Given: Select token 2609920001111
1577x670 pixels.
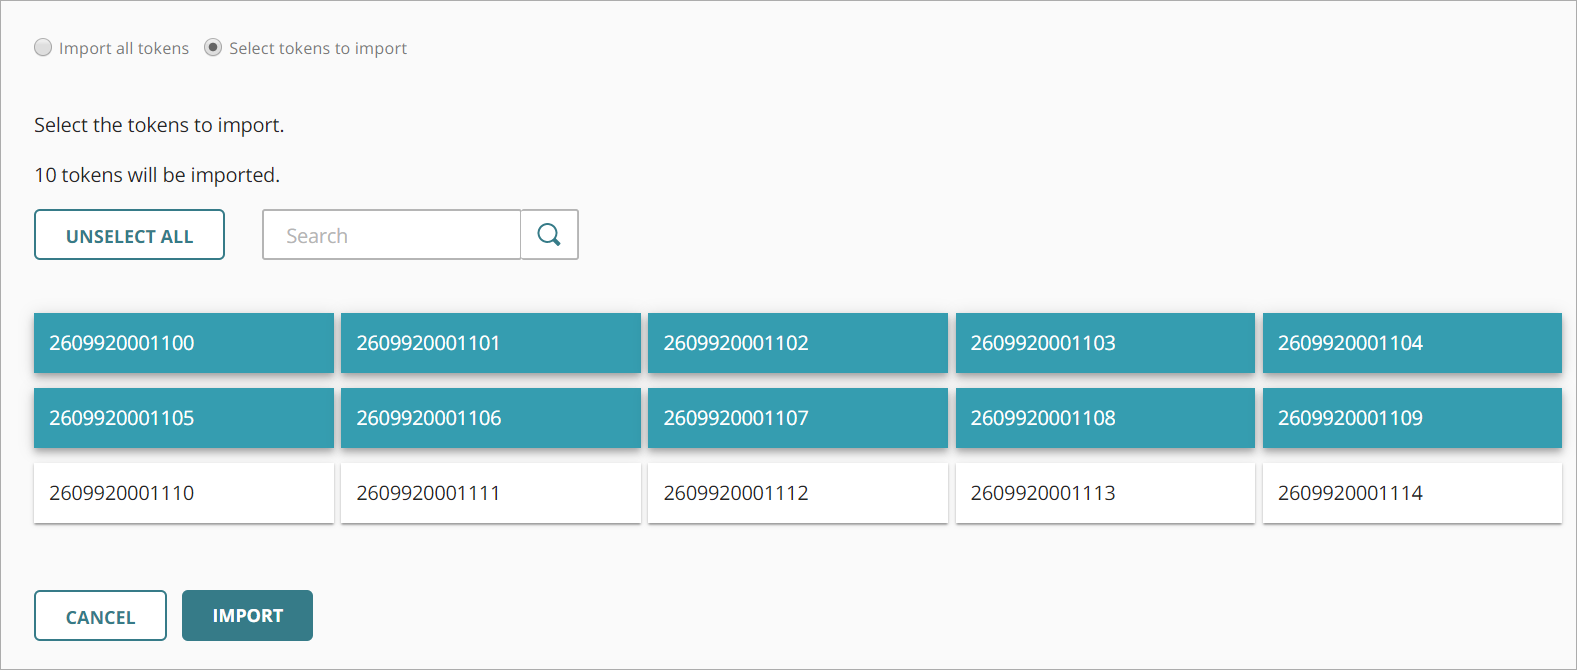Looking at the screenshot, I should (490, 493).
